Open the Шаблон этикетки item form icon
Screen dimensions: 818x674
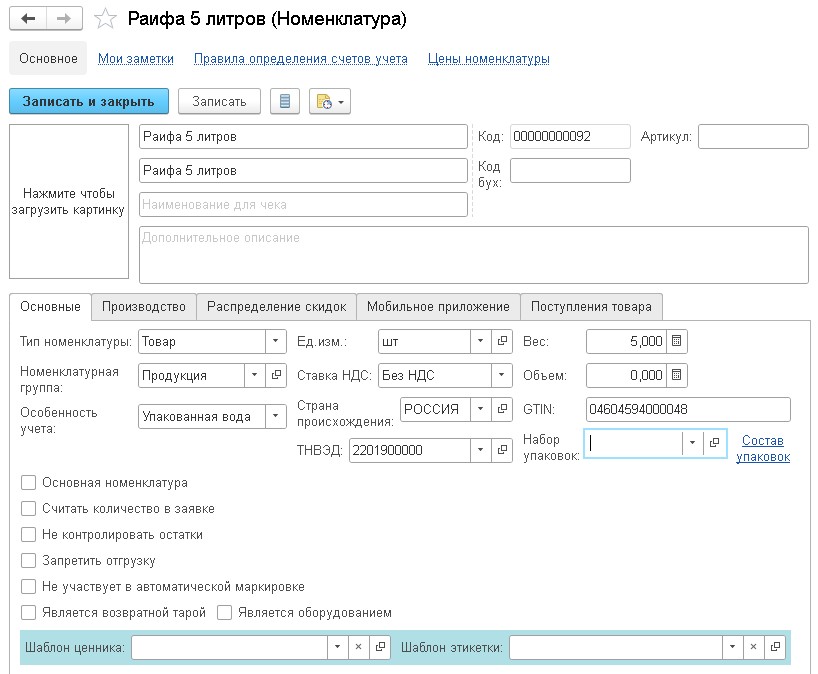coord(775,648)
